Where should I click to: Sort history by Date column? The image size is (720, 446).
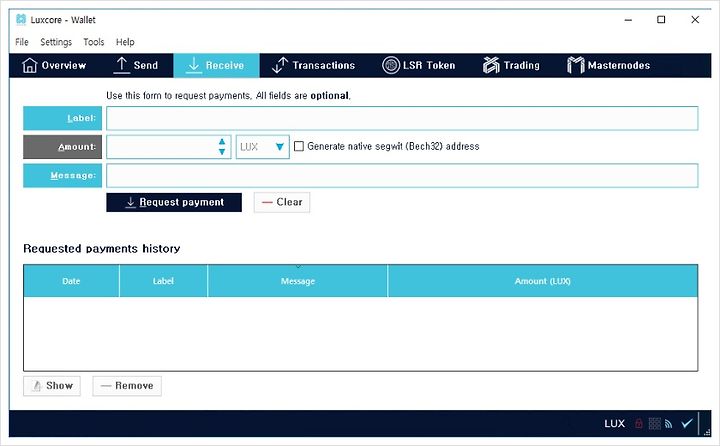71,281
